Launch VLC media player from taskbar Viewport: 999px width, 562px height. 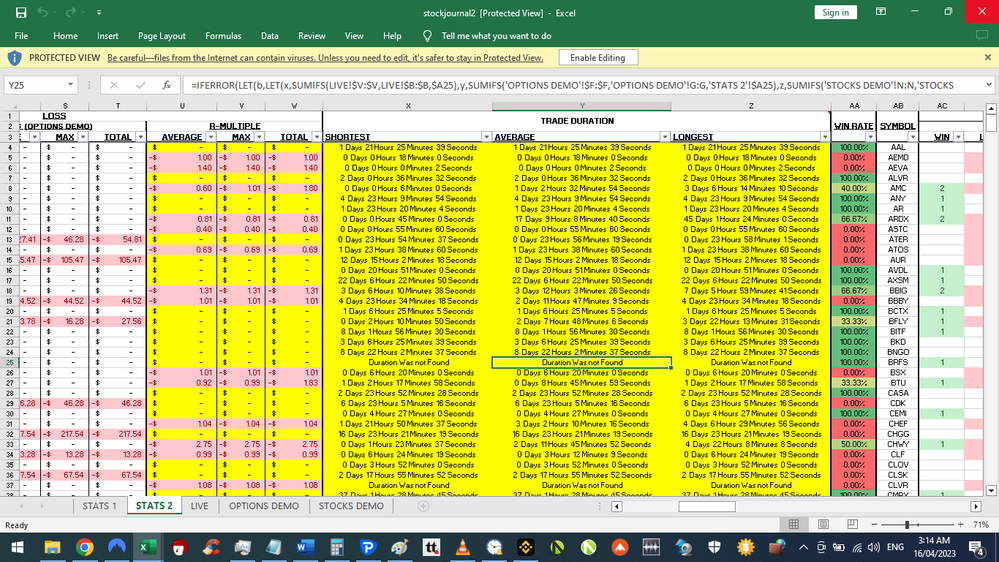pos(465,547)
